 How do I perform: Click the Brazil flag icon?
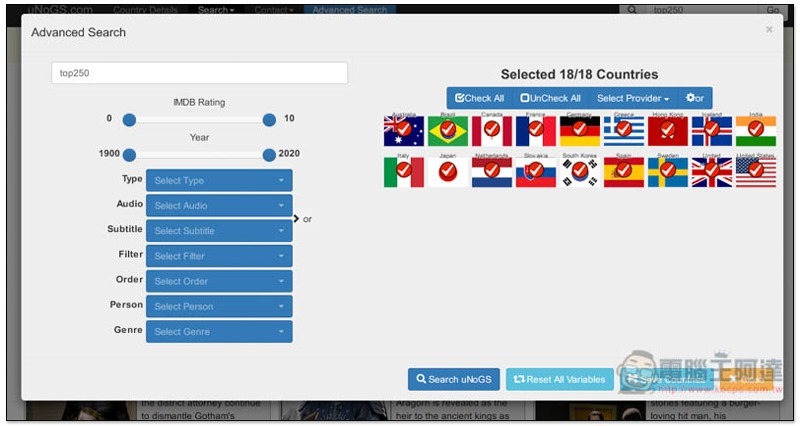click(447, 131)
